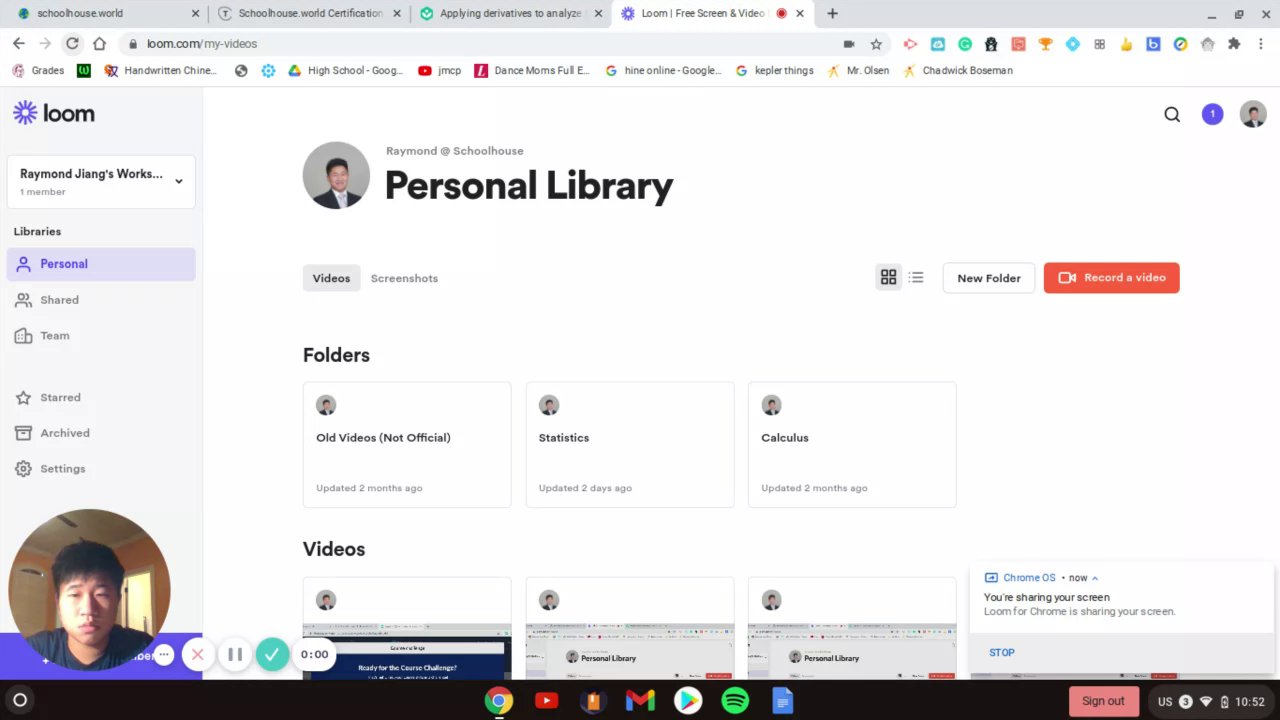Screen dimensions: 1280x720
Task: Open Chrome from the shelf
Action: click(499, 701)
